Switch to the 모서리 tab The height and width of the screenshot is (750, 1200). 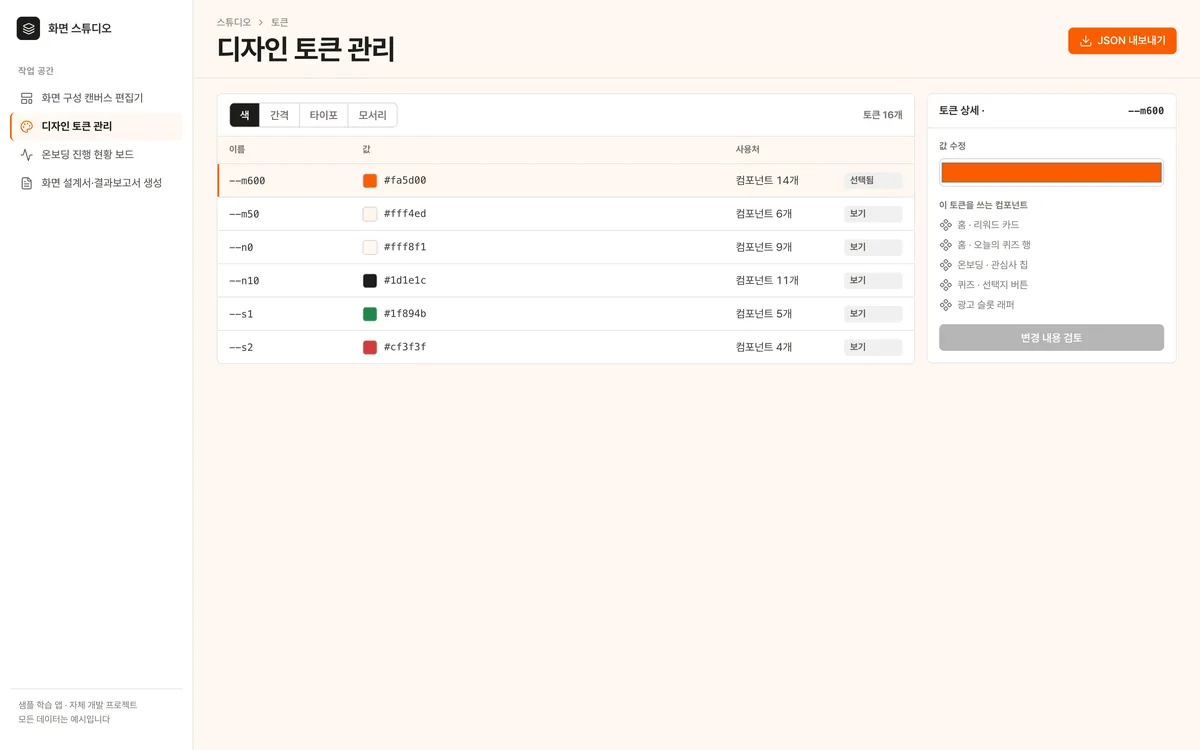click(372, 115)
